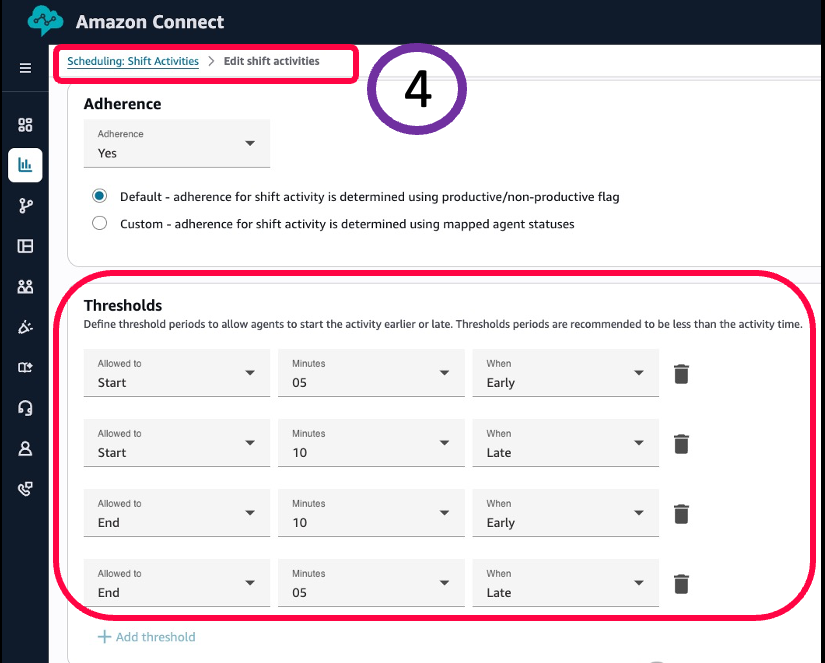
Task: Open When dropdown in last threshold row
Action: pos(565,583)
